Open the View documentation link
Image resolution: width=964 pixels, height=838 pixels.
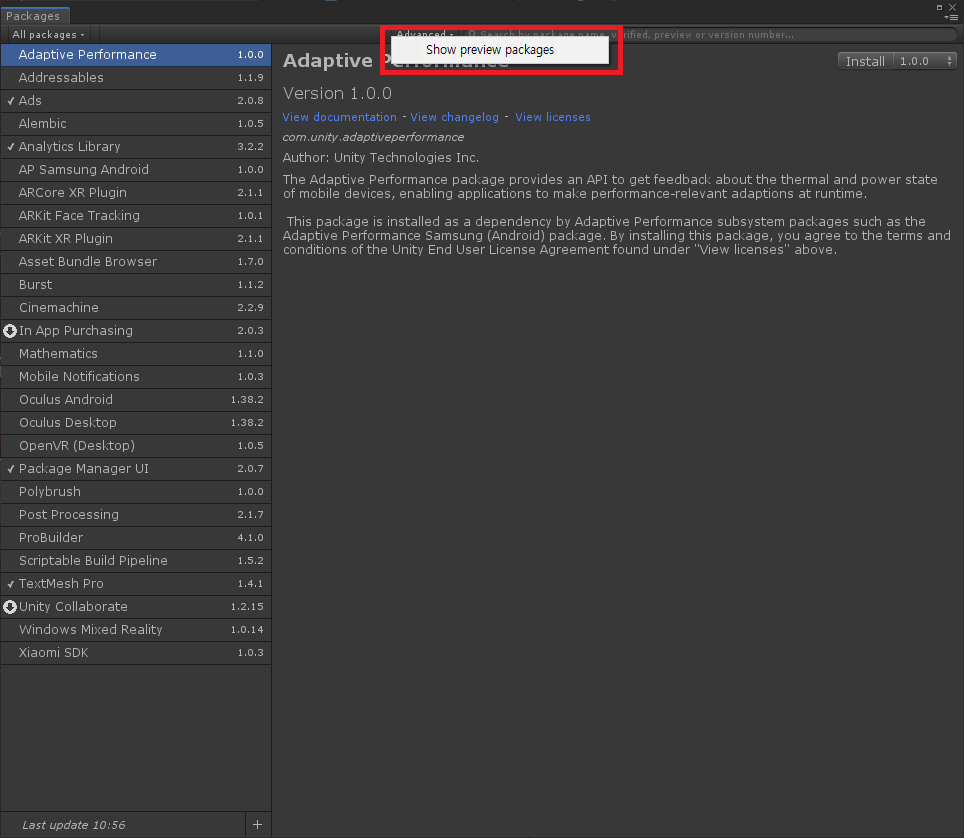click(339, 117)
